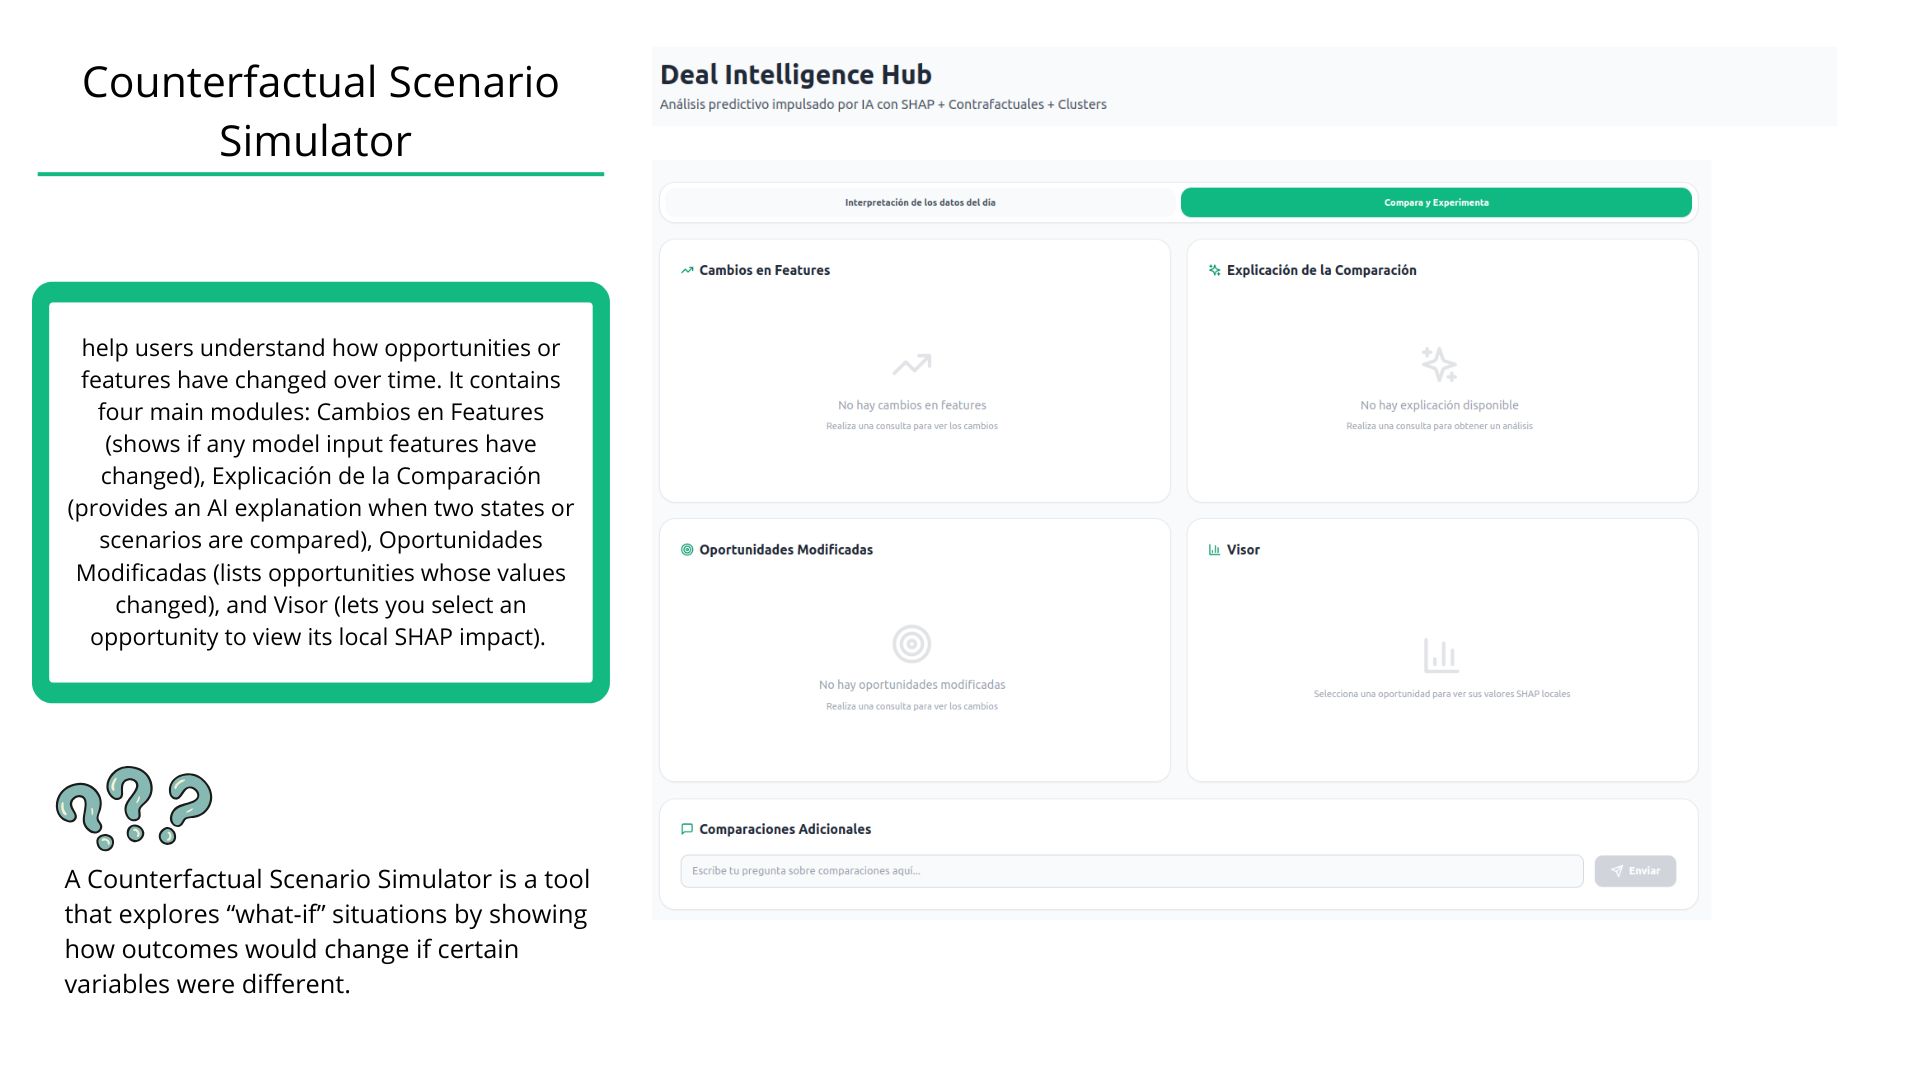1920x1080 pixels.
Task: Click the Visor panel heading
Action: click(x=1243, y=550)
